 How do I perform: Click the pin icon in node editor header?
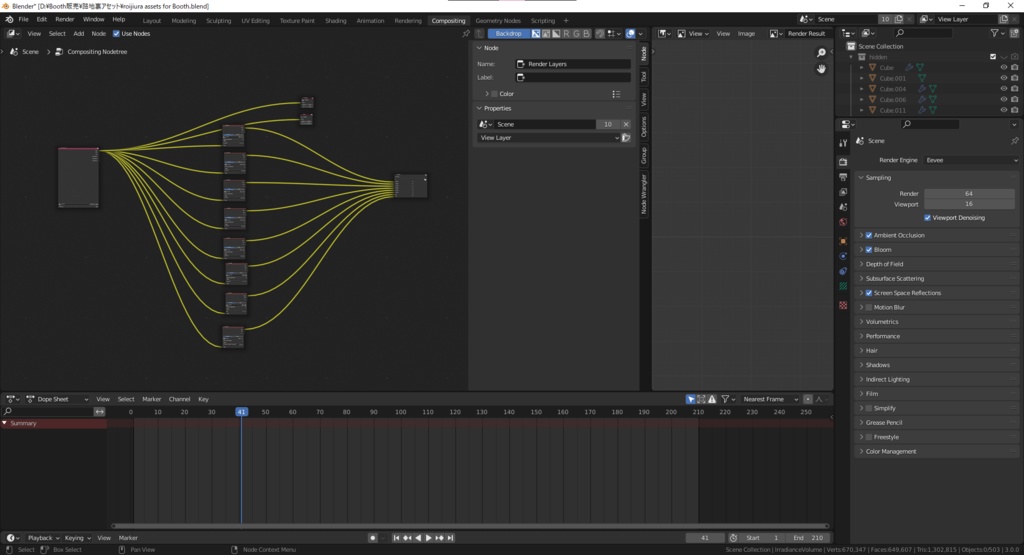465,33
